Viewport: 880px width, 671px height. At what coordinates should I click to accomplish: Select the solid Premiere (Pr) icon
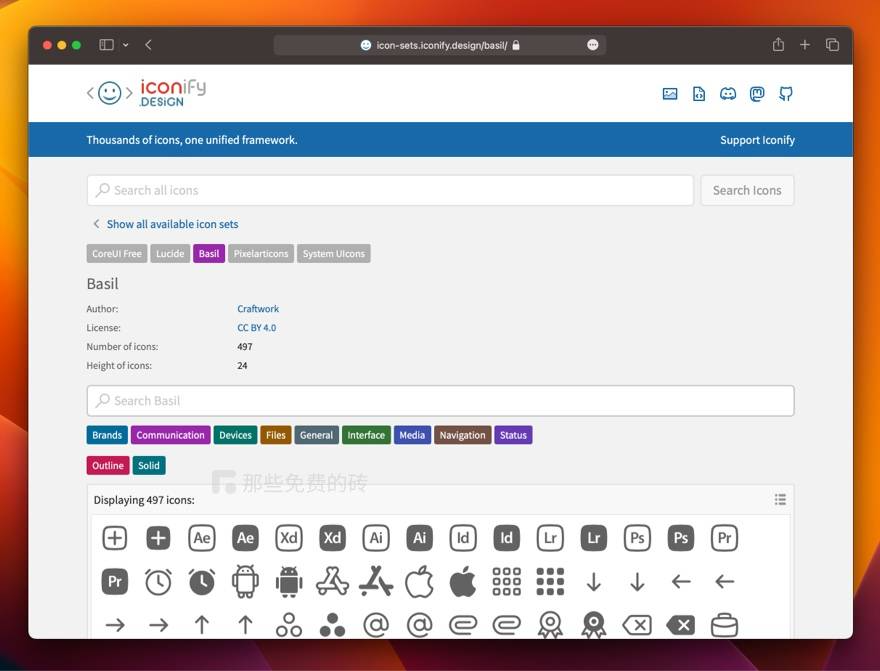[114, 582]
